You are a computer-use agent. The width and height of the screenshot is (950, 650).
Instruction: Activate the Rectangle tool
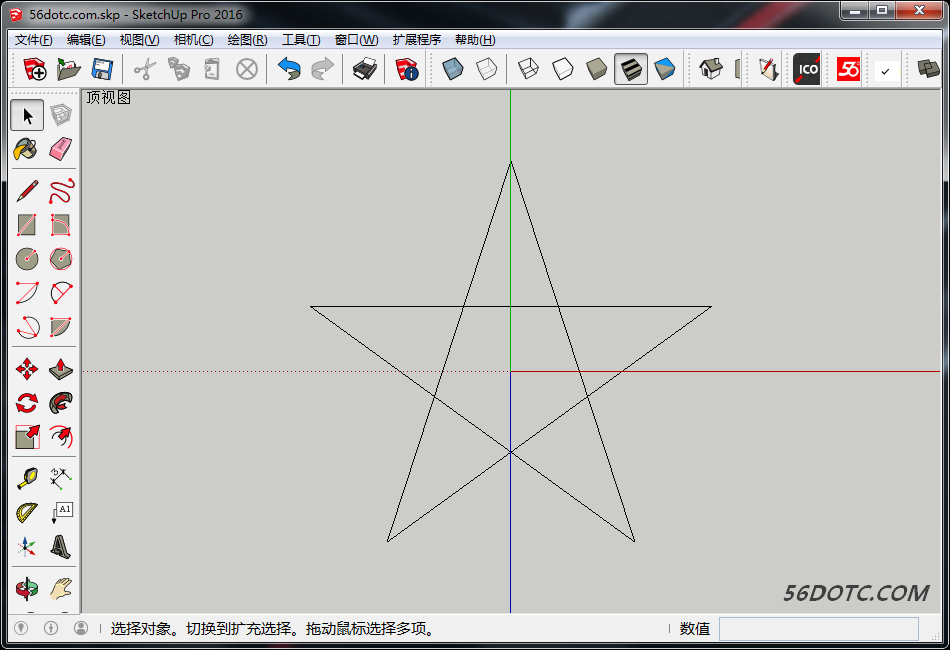click(26, 224)
